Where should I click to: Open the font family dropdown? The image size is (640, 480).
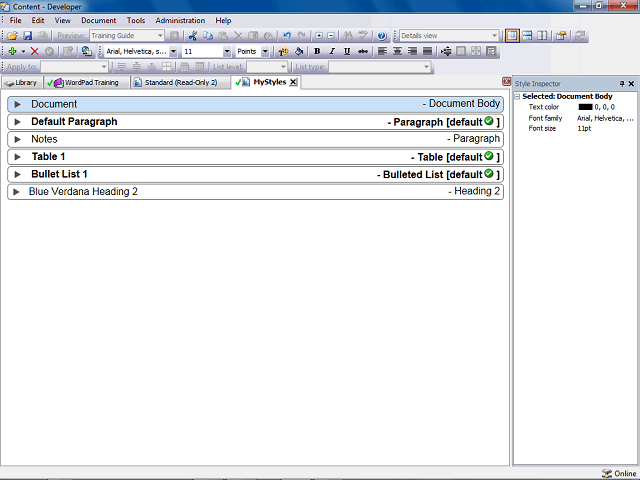pos(173,51)
